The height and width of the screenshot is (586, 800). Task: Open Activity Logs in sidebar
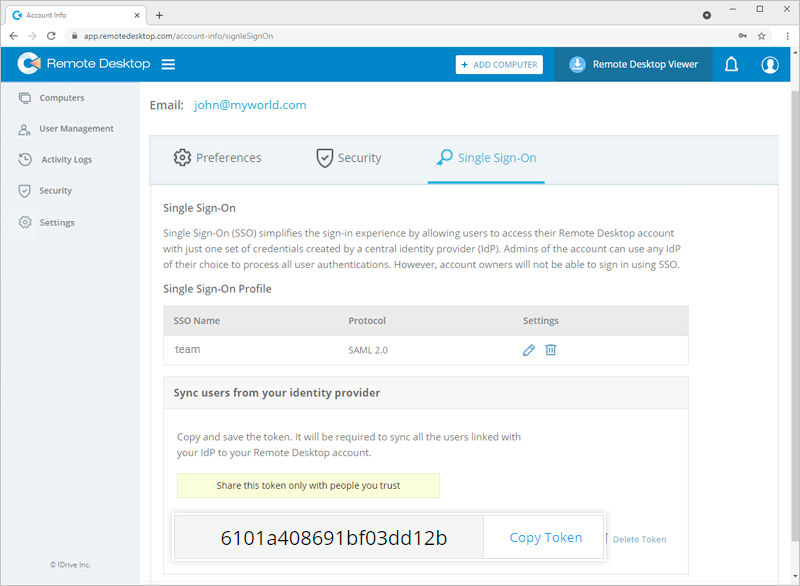point(66,160)
